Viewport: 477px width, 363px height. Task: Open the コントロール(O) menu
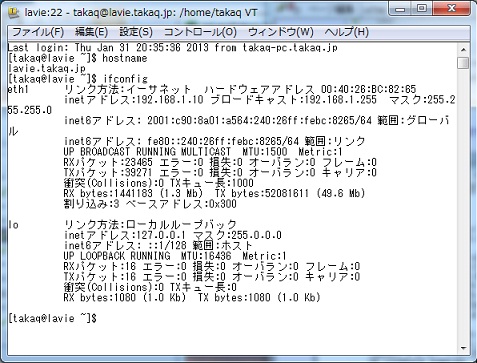pyautogui.click(x=200, y=32)
